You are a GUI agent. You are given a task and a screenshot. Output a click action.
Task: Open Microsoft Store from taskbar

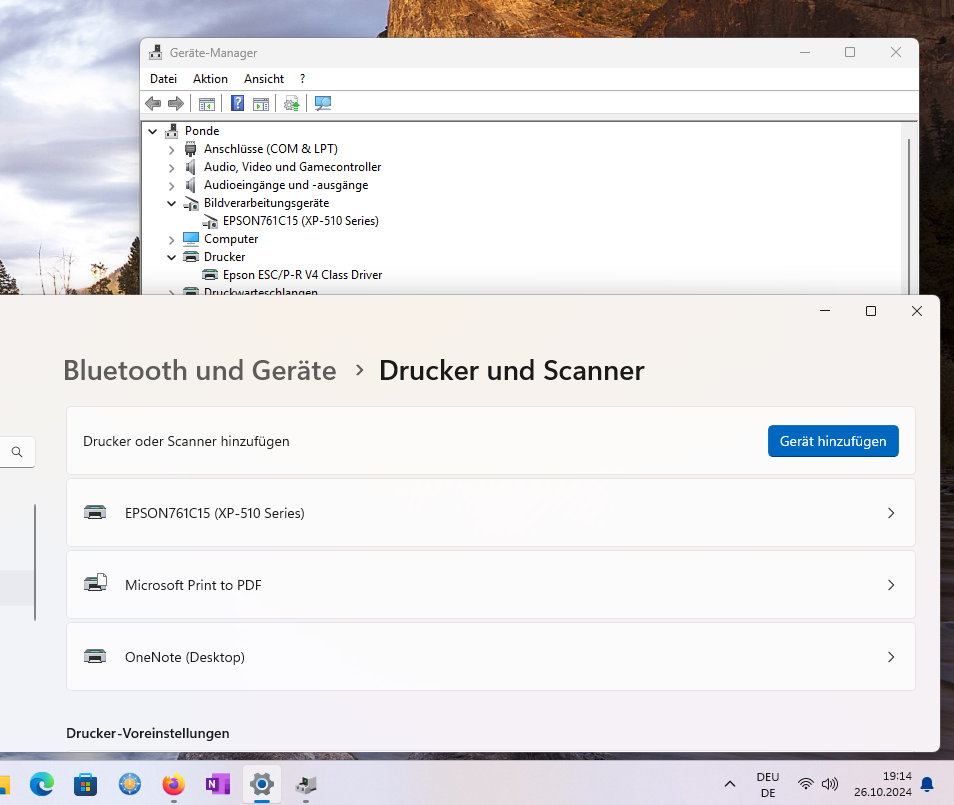[x=85, y=785]
